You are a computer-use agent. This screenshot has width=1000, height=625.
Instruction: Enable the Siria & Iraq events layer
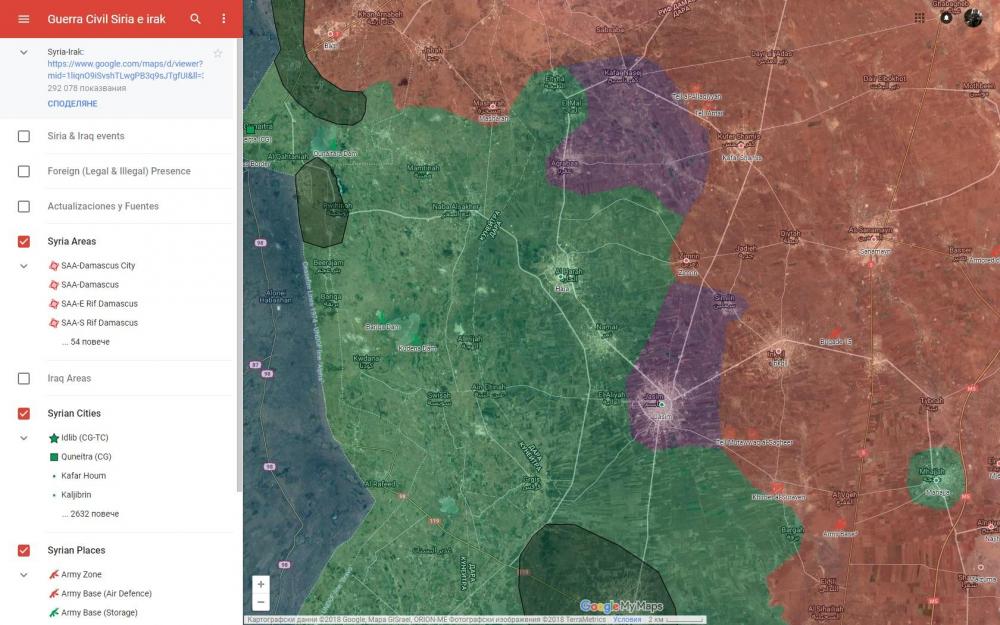[24, 136]
